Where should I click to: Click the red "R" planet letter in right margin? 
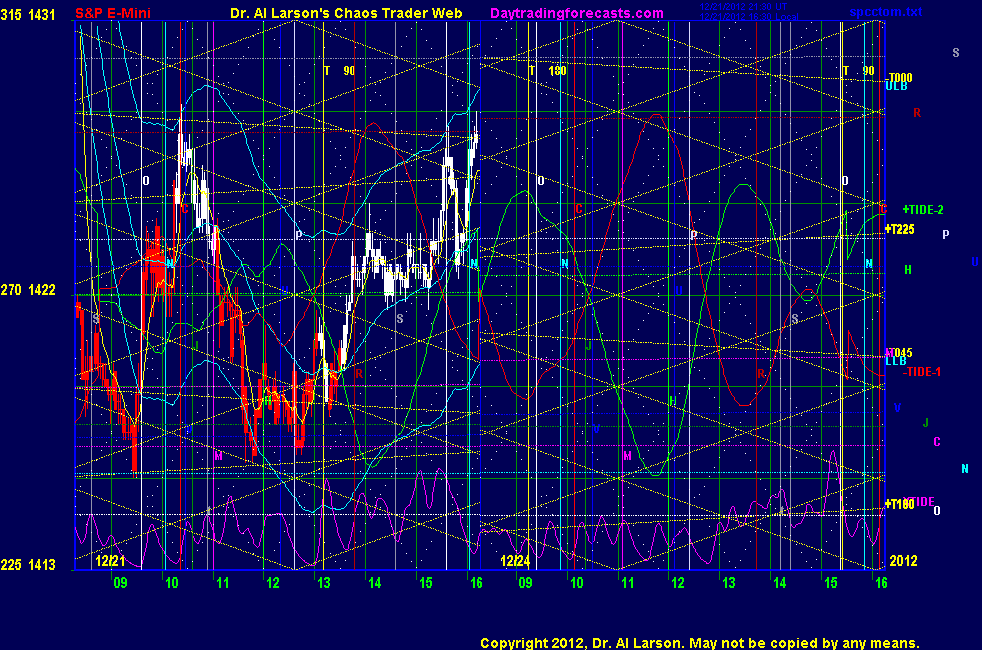click(917, 113)
